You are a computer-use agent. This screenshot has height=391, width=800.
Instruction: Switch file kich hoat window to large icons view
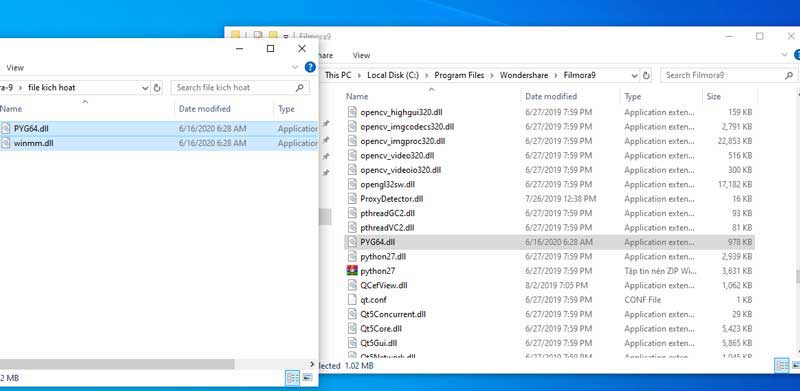[307, 378]
